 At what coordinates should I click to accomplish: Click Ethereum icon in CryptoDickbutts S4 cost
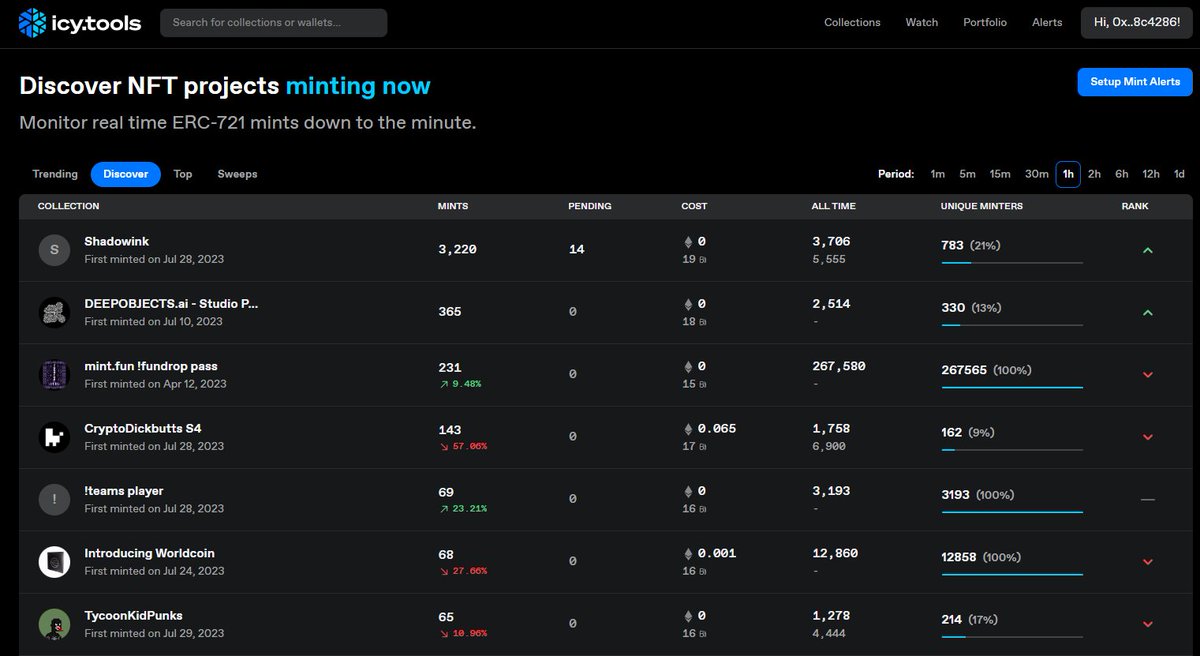pos(687,428)
